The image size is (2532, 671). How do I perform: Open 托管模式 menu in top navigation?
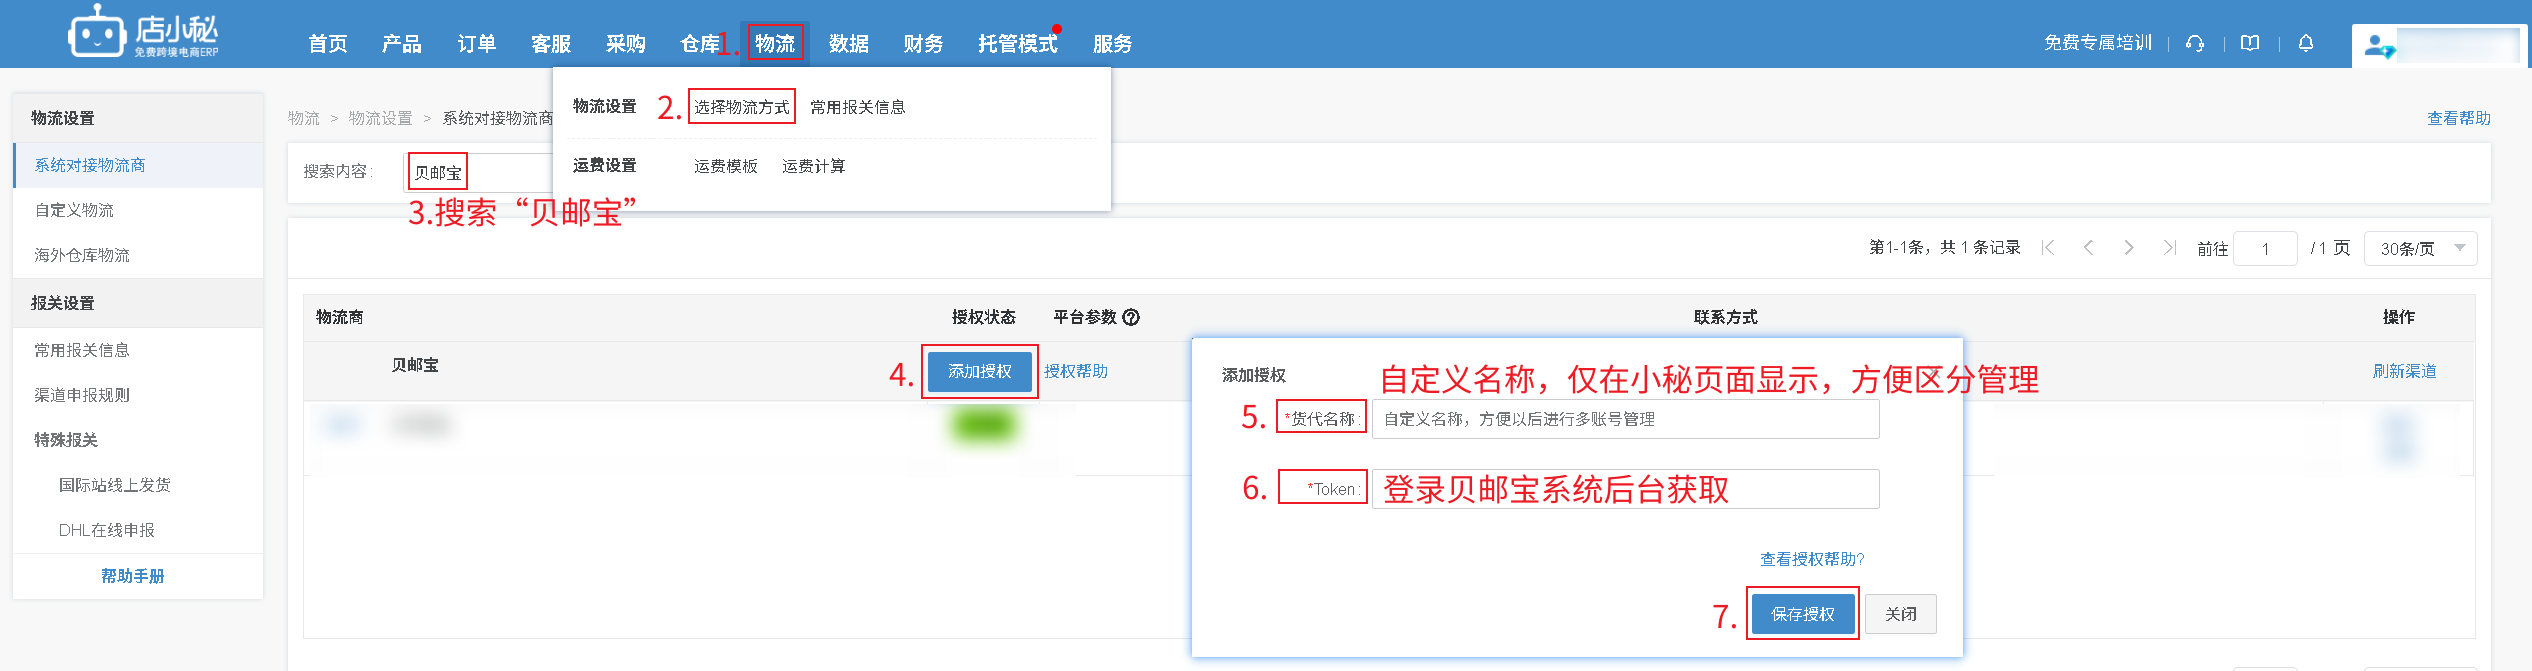pos(1018,43)
